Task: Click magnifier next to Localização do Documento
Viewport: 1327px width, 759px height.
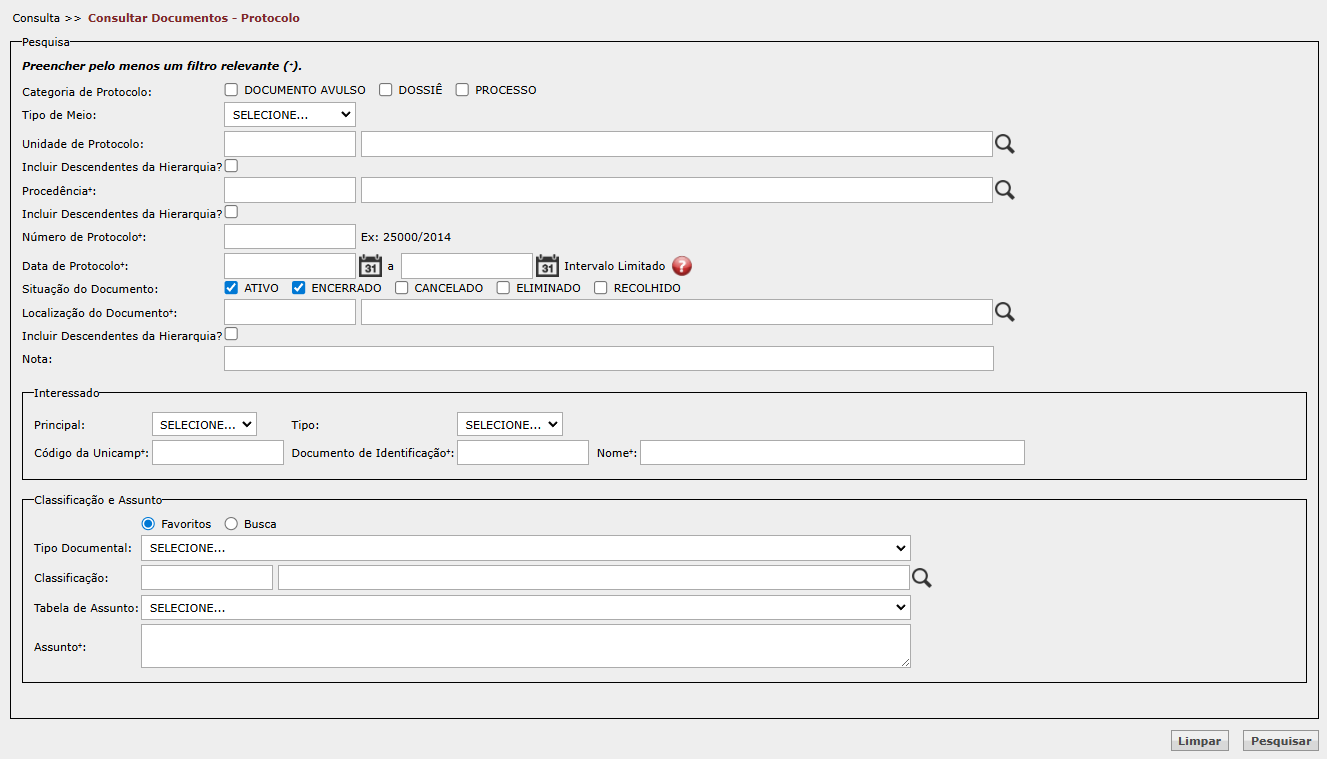Action: [1004, 312]
